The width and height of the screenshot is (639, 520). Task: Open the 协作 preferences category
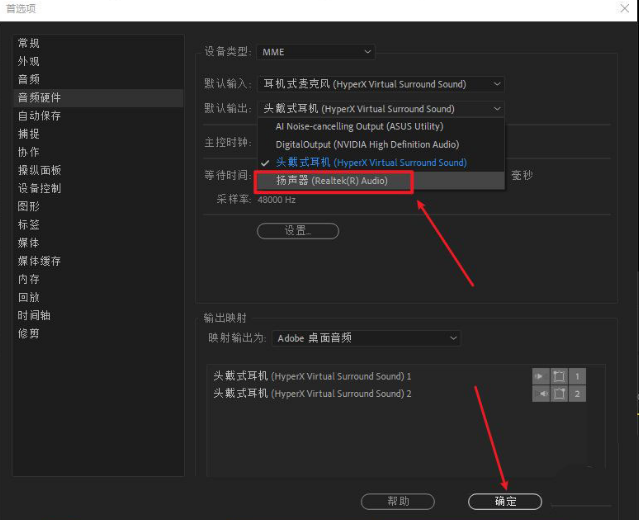(98, 152)
